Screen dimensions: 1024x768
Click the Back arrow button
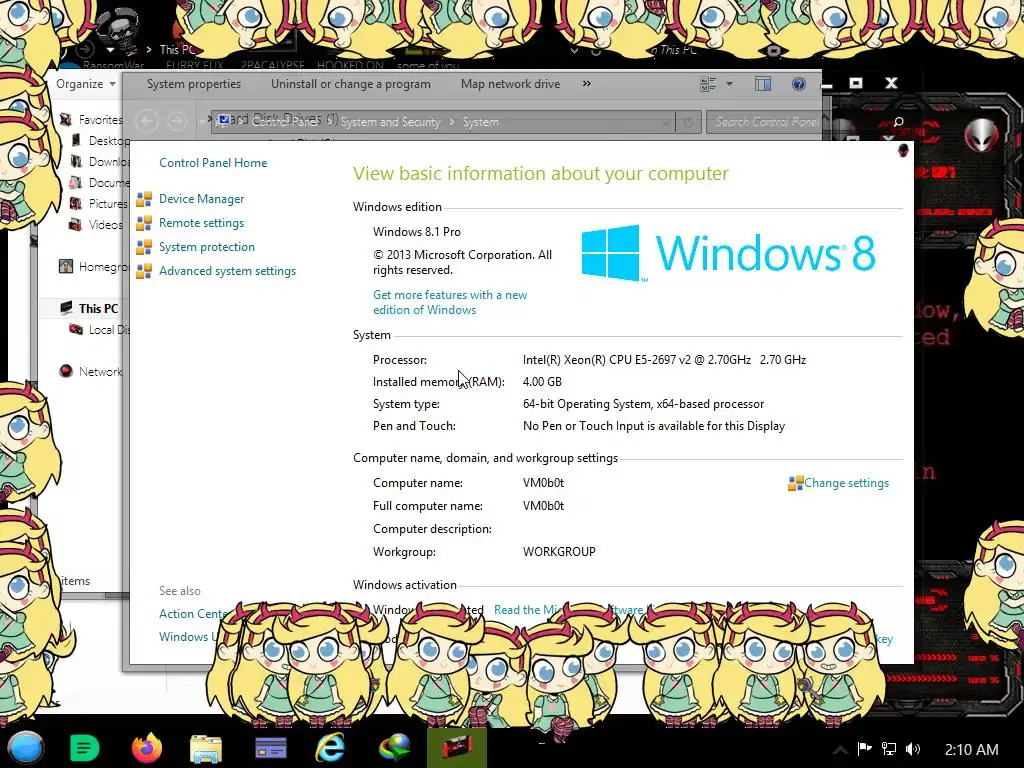point(147,121)
